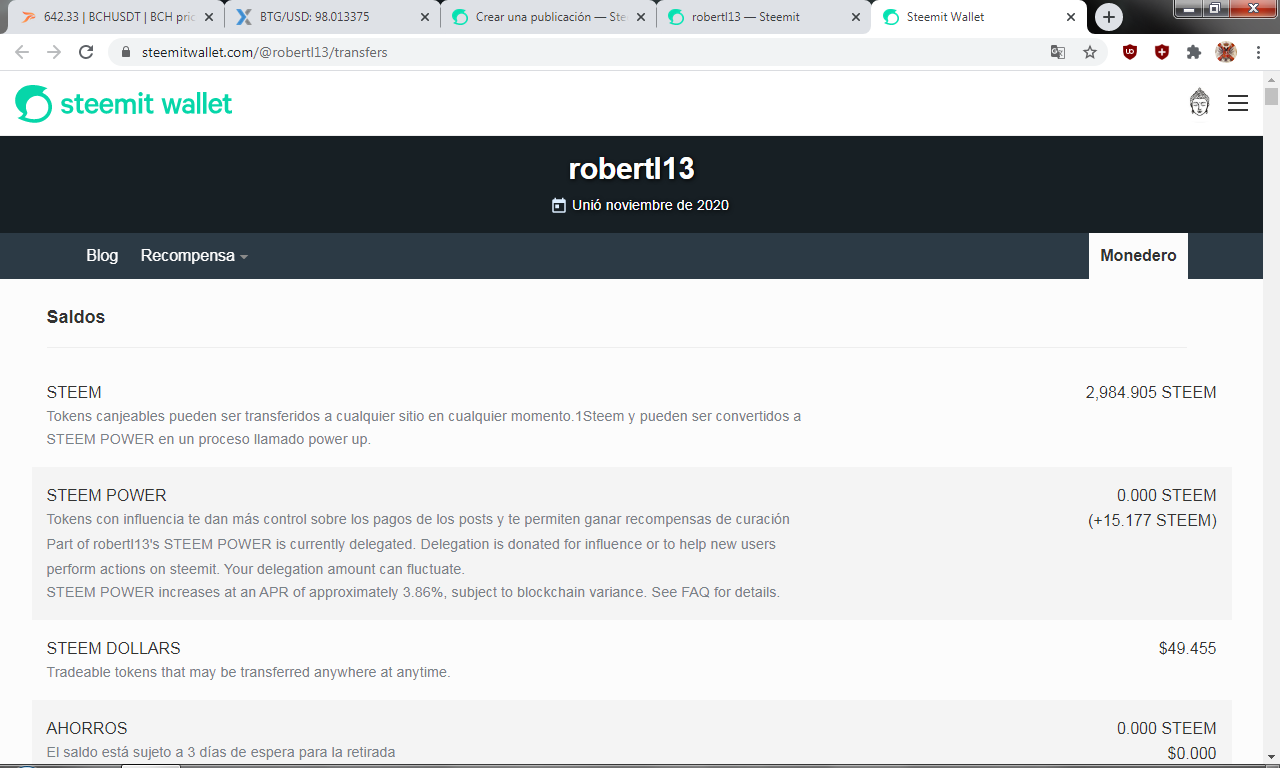The height and width of the screenshot is (768, 1280).
Task: Open the savings 0.000 STEEM dropdown
Action: 1167,729
